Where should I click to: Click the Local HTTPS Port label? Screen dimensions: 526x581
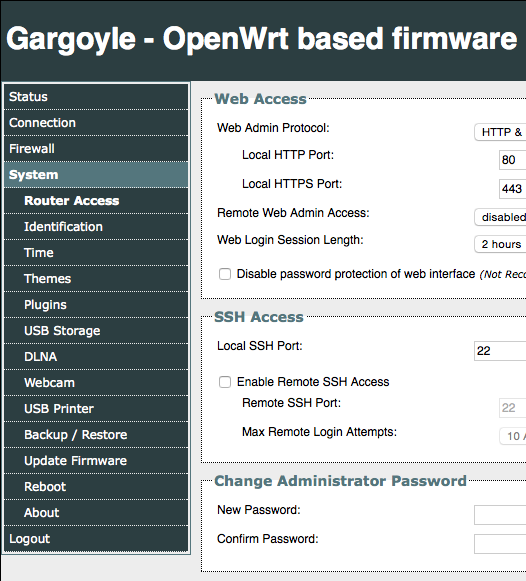(292, 184)
